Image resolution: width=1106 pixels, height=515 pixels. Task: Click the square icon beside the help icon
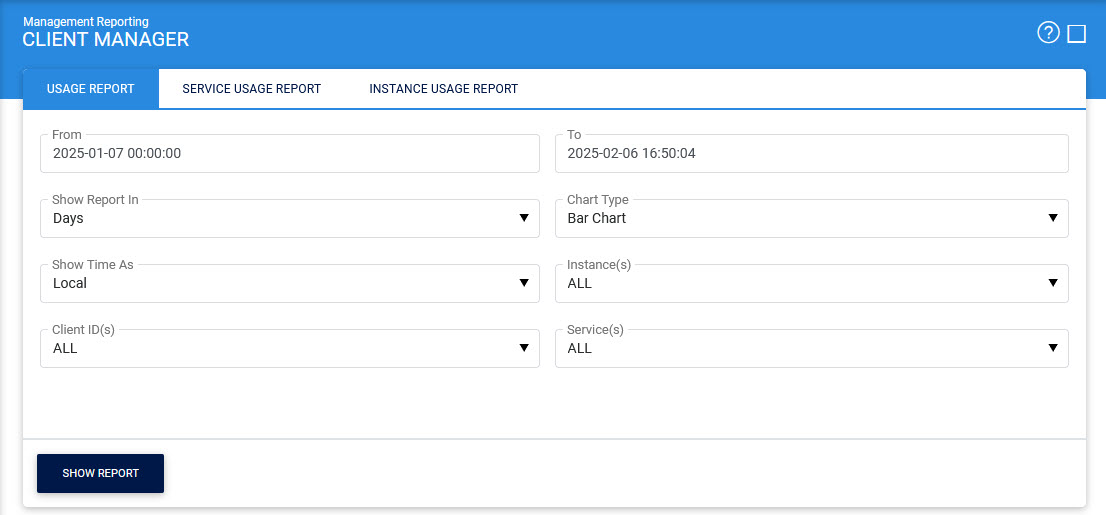(1077, 34)
